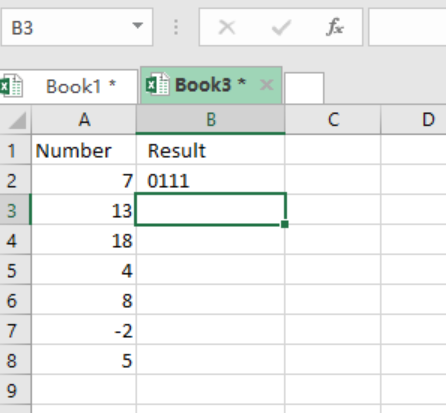Click the Select All triangle corner

[17, 120]
